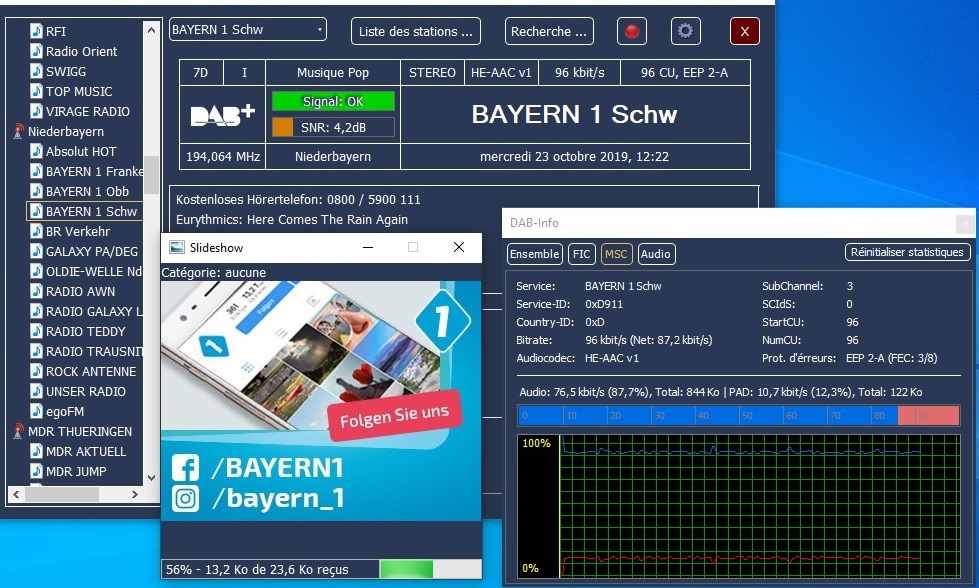The width and height of the screenshot is (979, 588).
Task: Select RADIO AWN station
Action: (80, 291)
